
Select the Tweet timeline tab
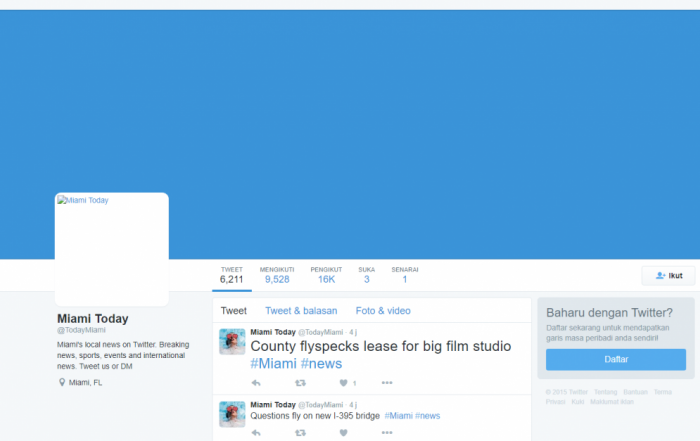point(233,311)
